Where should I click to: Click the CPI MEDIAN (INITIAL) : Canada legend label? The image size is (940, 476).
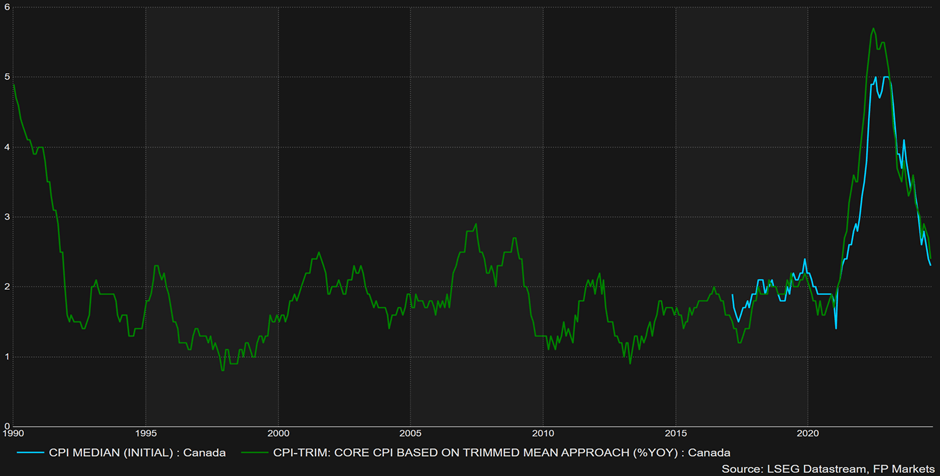coord(137,453)
